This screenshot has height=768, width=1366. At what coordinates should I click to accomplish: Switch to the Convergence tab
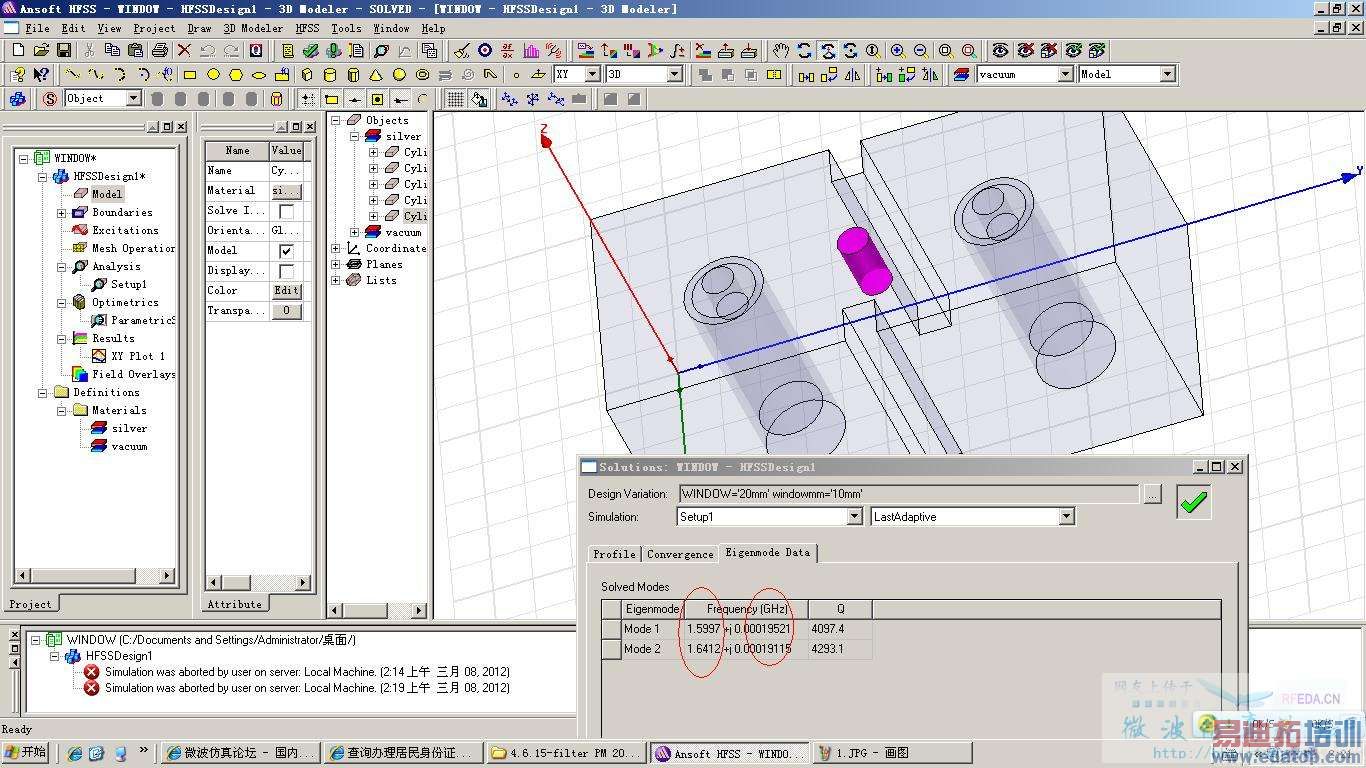680,554
